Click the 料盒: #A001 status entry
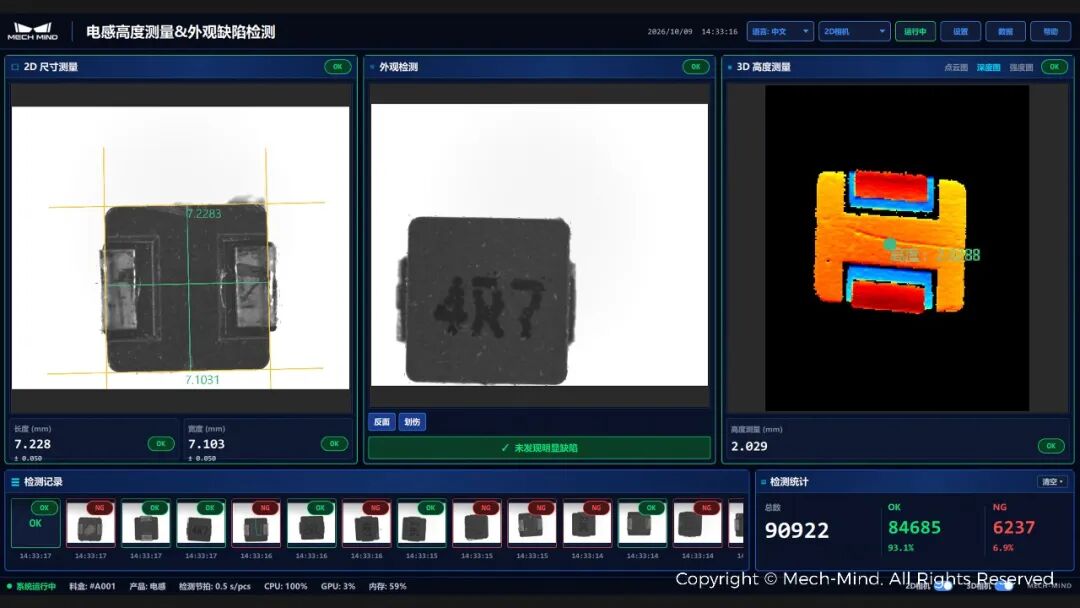This screenshot has height=608, width=1080. [x=92, y=587]
